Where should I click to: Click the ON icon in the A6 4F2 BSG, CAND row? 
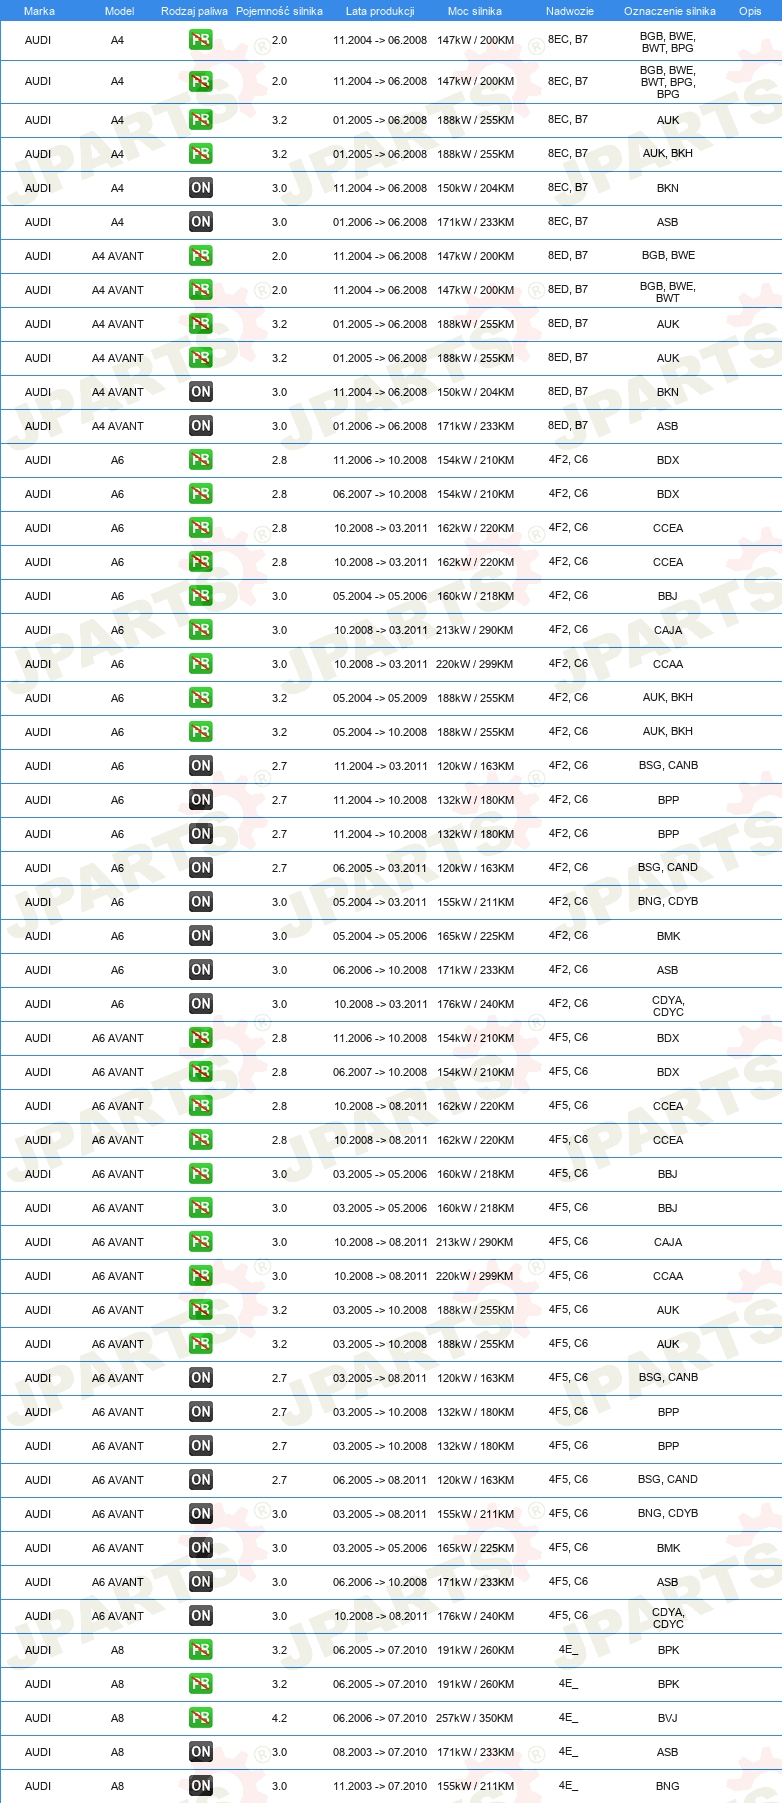(201, 868)
